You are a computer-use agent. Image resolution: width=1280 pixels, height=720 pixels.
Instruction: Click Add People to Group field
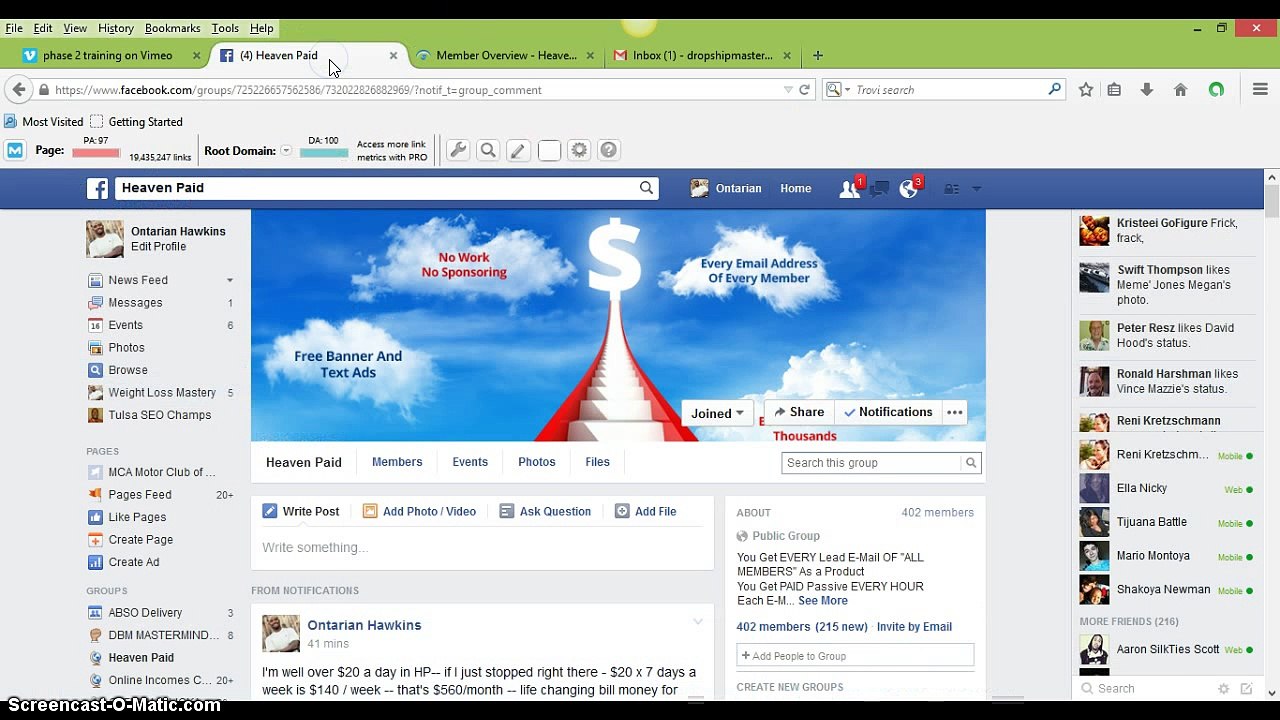(855, 656)
